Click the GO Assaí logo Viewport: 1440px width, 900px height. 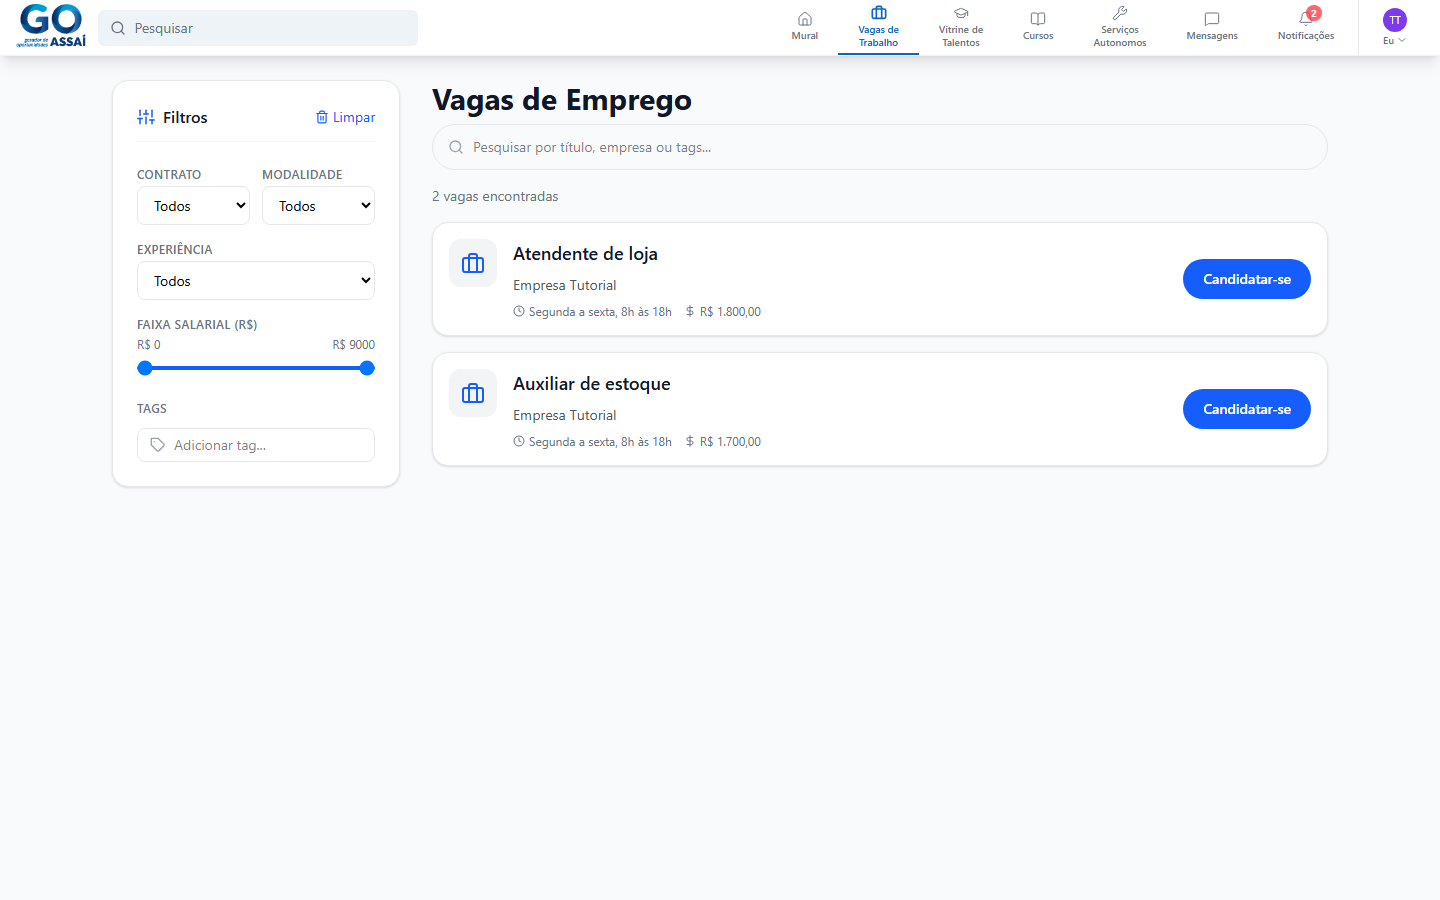pyautogui.click(x=51, y=26)
